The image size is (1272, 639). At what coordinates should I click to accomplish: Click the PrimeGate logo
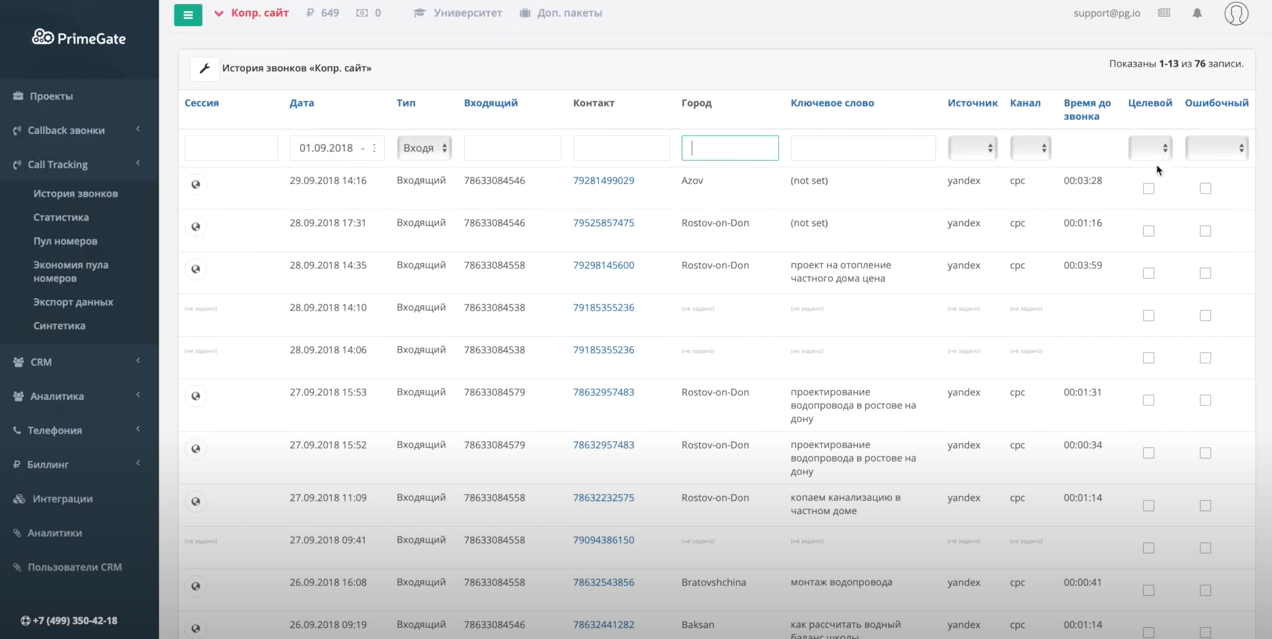(79, 37)
